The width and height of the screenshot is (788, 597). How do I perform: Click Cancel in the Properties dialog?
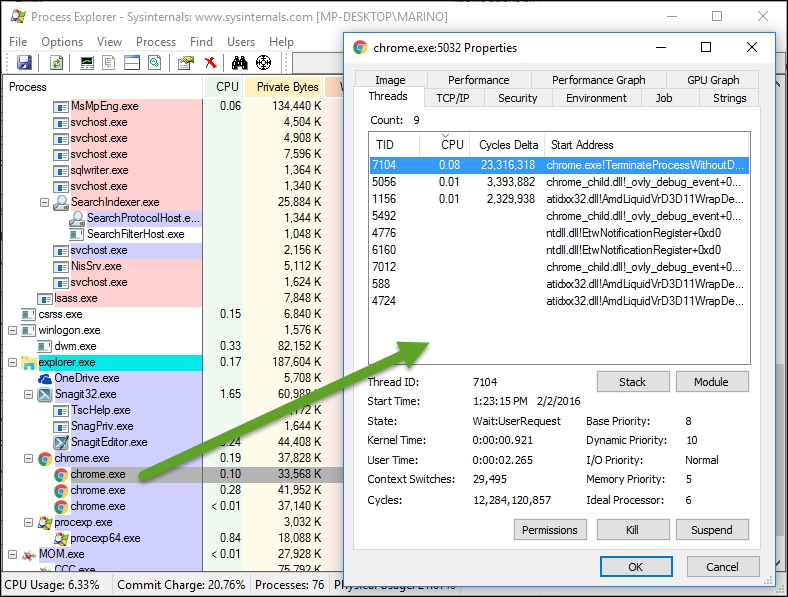coord(722,567)
